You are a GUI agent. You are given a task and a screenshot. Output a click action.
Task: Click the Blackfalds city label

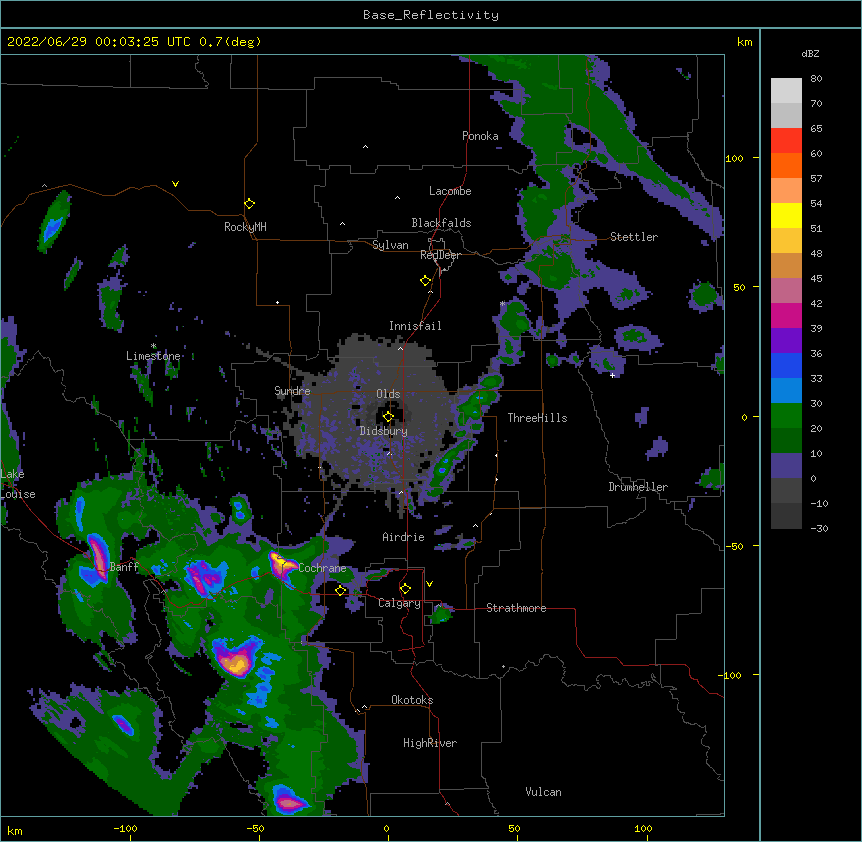pyautogui.click(x=441, y=223)
